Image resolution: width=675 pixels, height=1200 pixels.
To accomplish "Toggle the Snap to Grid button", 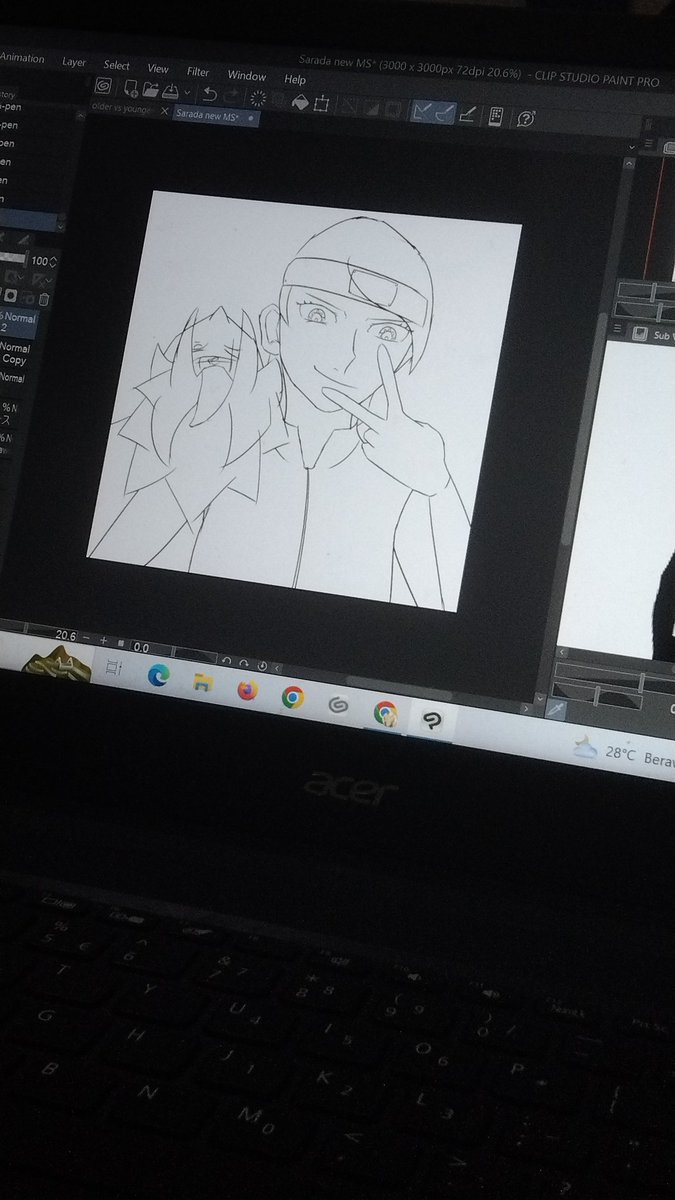I will (x=468, y=114).
